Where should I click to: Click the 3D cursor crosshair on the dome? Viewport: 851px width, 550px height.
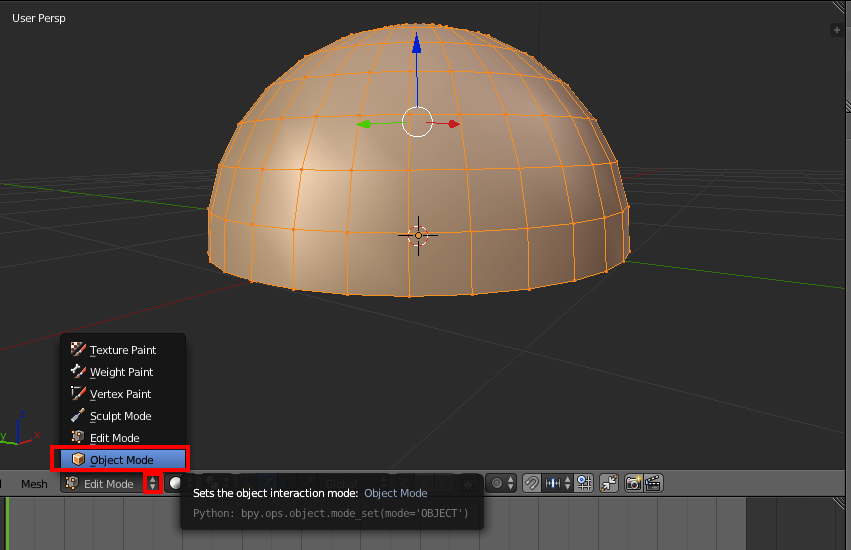pyautogui.click(x=418, y=236)
